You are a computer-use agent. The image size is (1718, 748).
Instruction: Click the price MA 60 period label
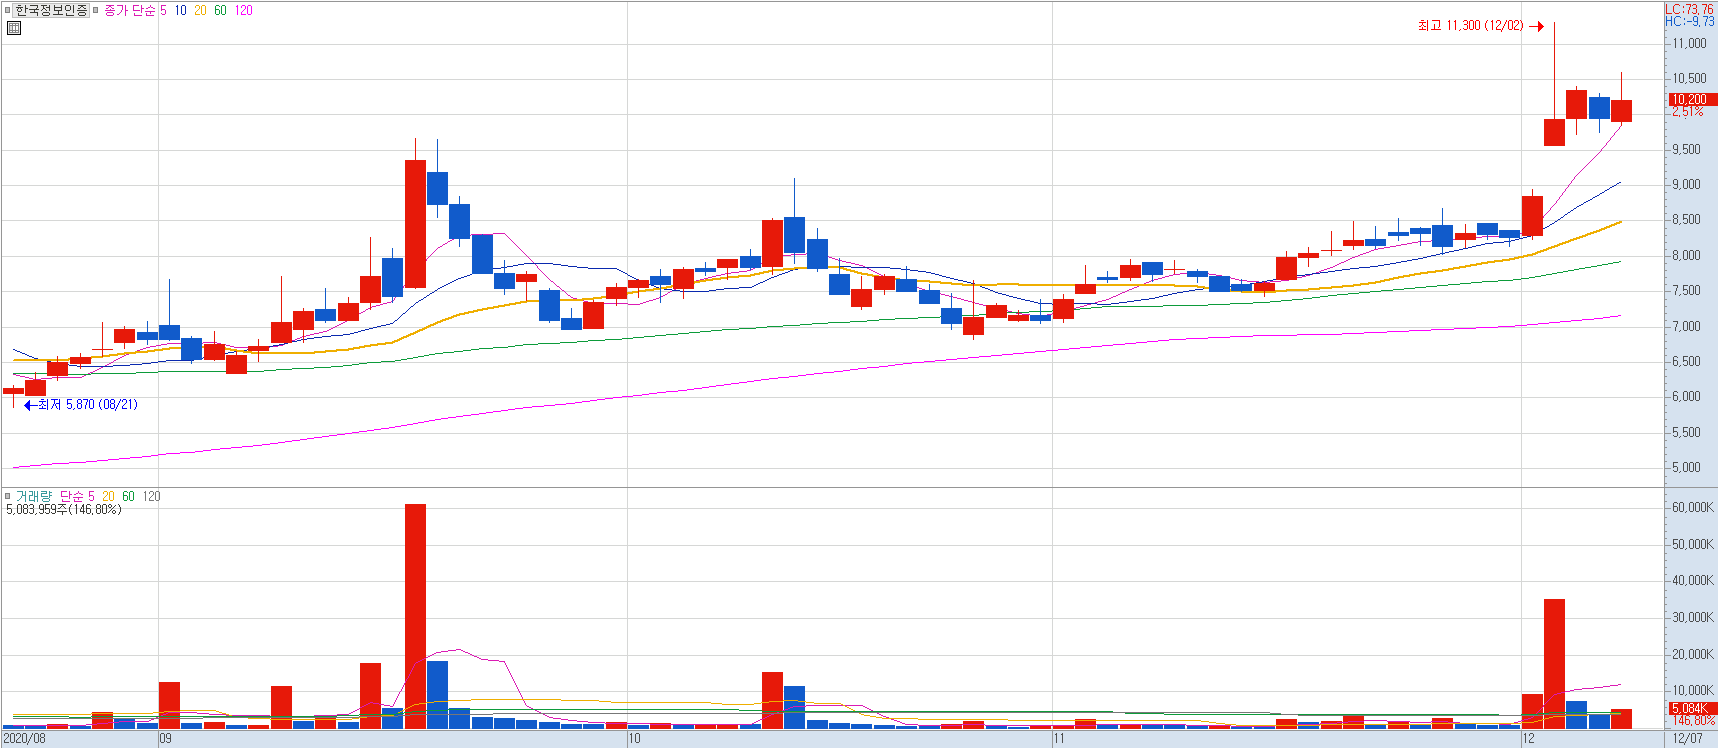point(220,10)
